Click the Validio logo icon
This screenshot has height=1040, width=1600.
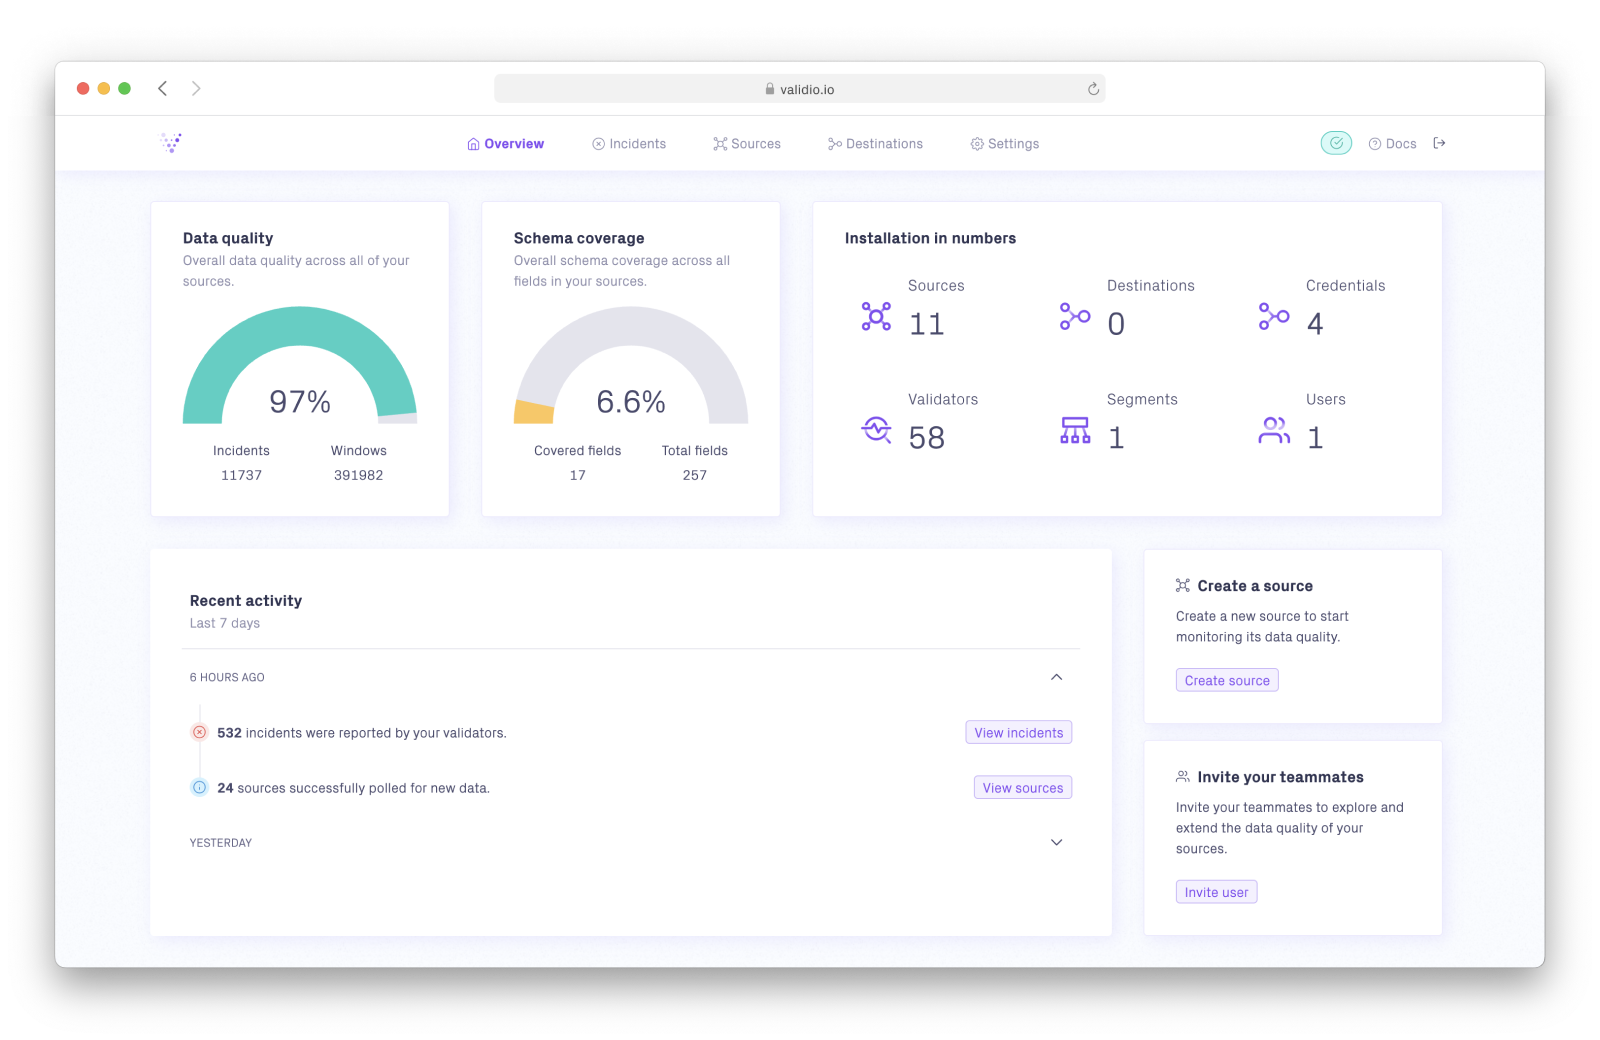coord(171,143)
